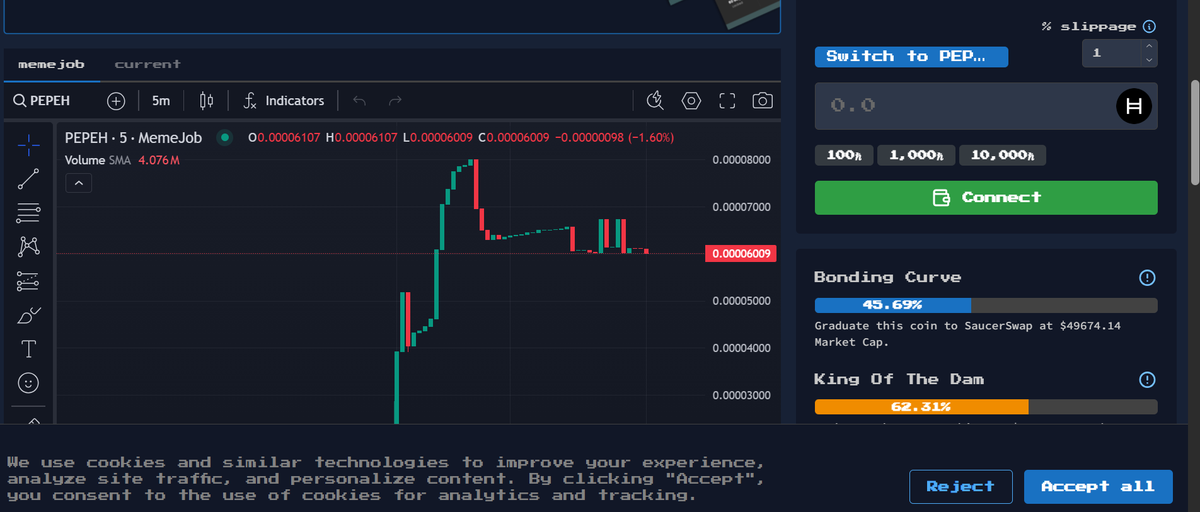The height and width of the screenshot is (512, 1200).
Task: Select the brush drawing tool
Action: (x=29, y=315)
